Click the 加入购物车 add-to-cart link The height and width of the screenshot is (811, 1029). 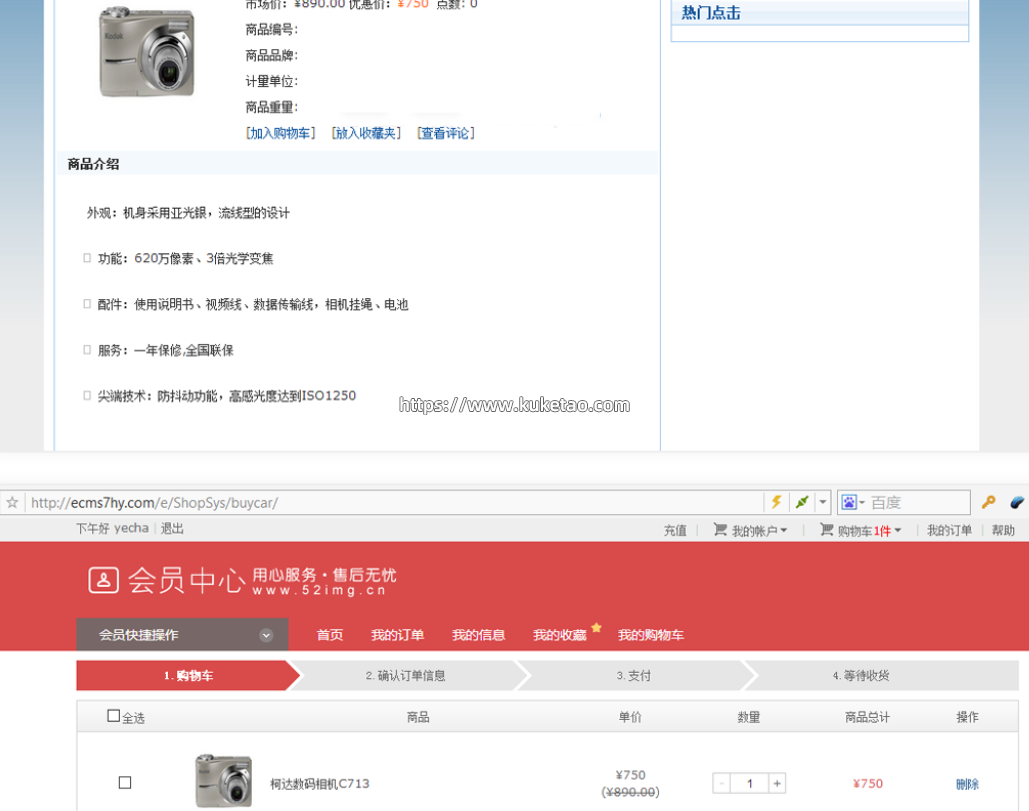280,133
